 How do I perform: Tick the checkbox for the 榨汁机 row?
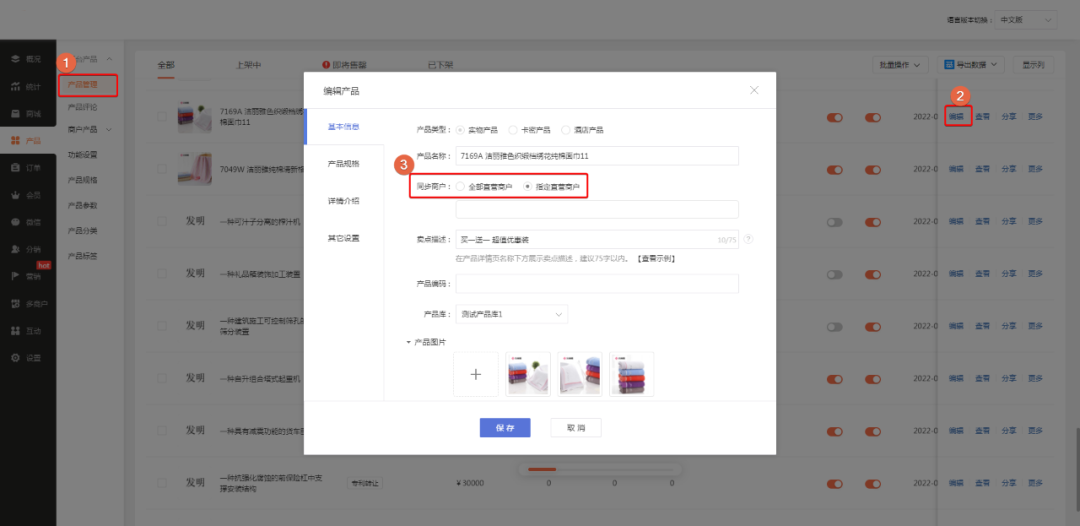(x=162, y=221)
